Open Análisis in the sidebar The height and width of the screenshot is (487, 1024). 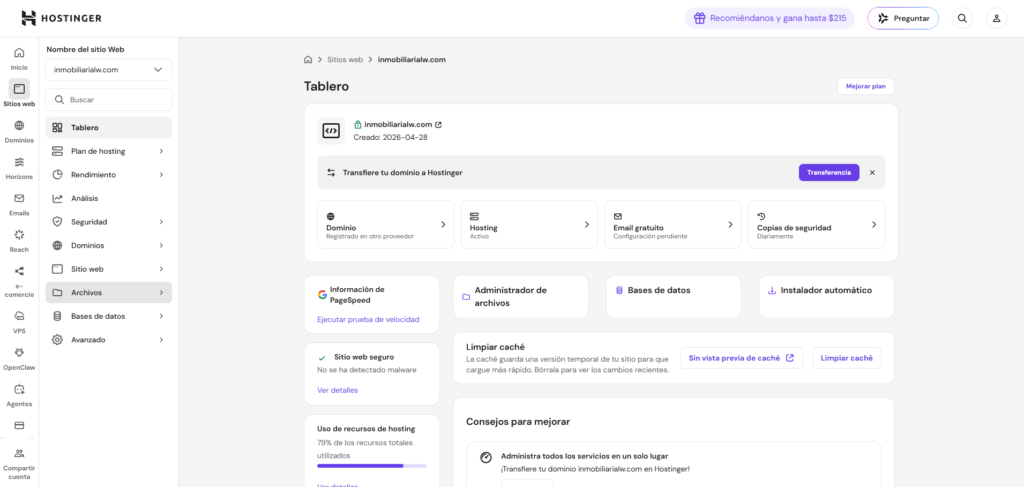(108, 198)
